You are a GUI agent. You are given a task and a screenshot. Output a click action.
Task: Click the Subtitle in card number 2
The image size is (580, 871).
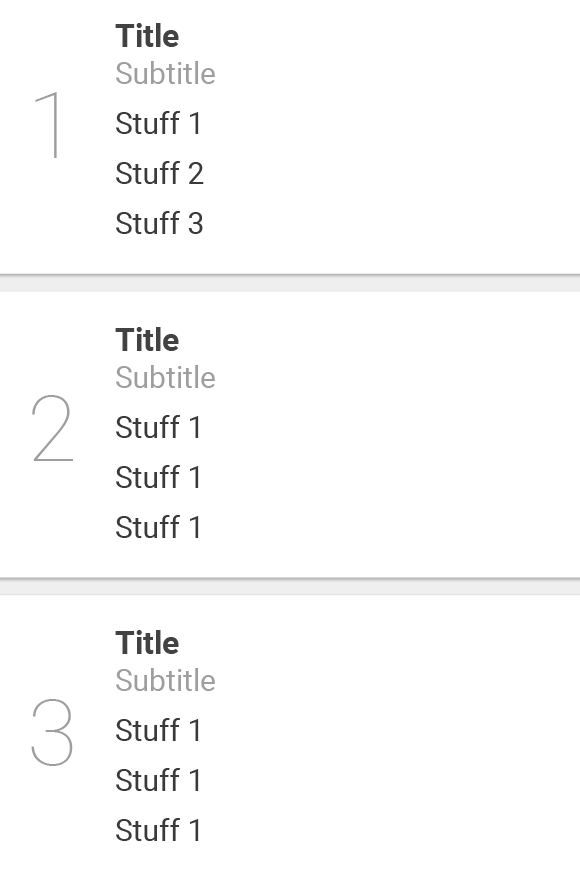[165, 377]
